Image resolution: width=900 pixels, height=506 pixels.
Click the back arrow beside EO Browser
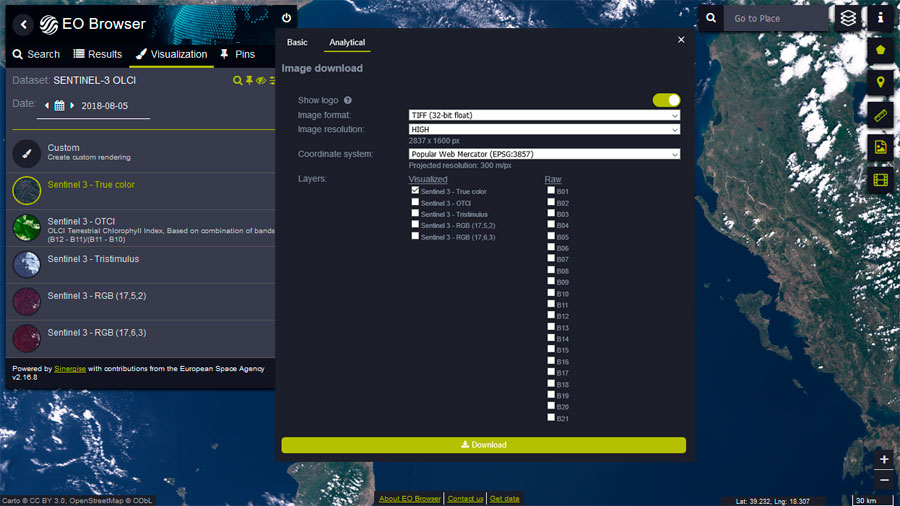24,24
